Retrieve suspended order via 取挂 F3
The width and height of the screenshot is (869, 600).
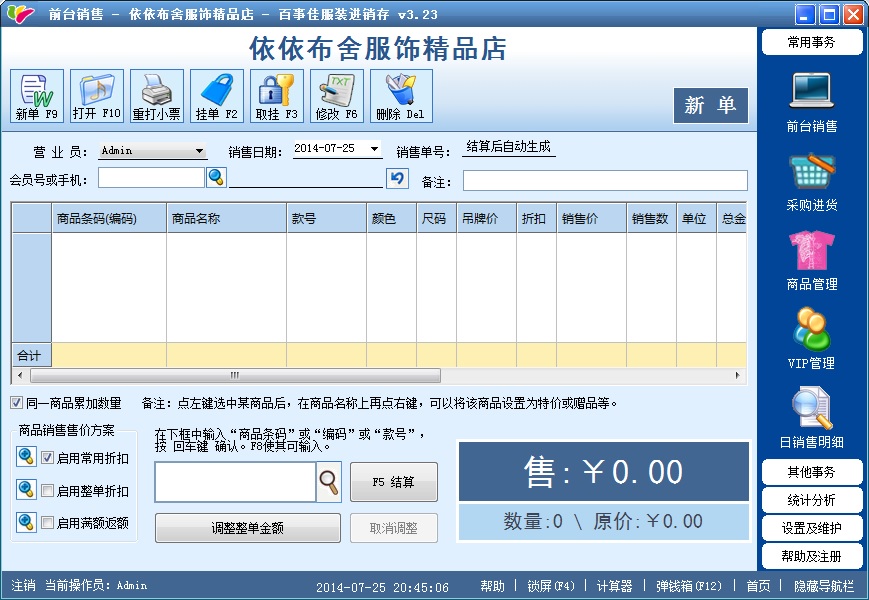[x=277, y=96]
